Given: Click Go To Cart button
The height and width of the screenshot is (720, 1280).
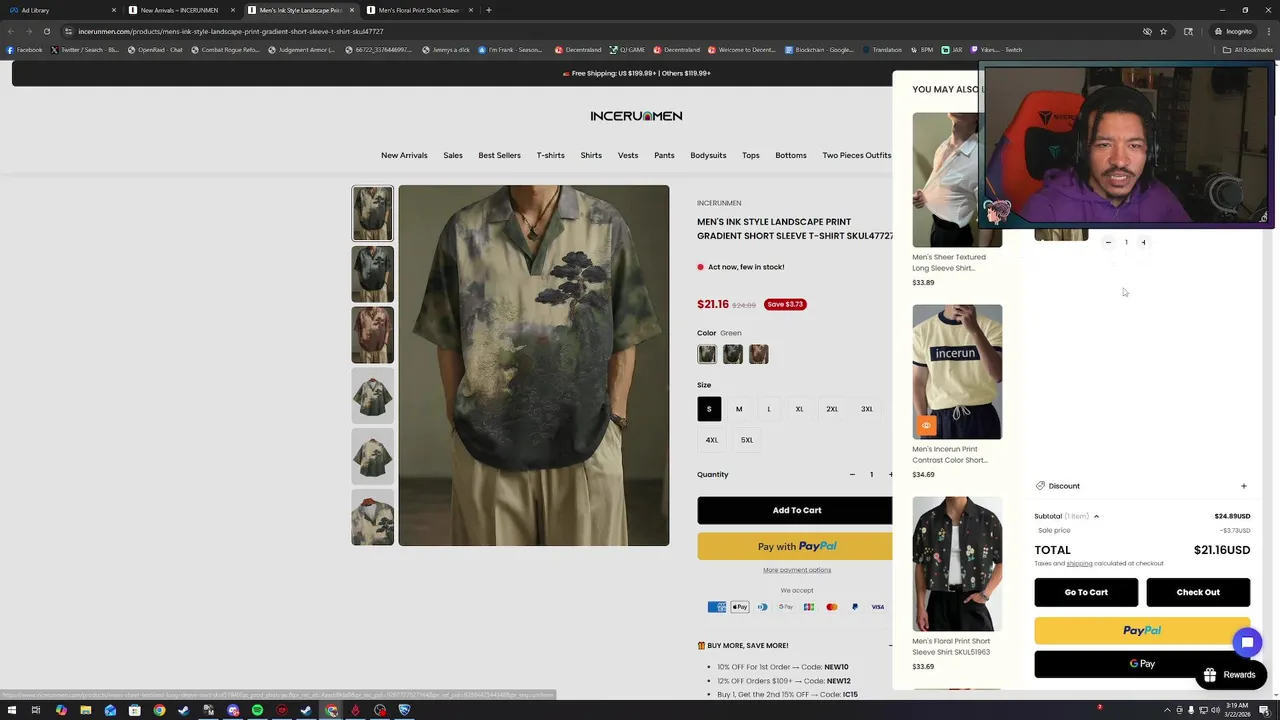Looking at the screenshot, I should pos(1086,592).
